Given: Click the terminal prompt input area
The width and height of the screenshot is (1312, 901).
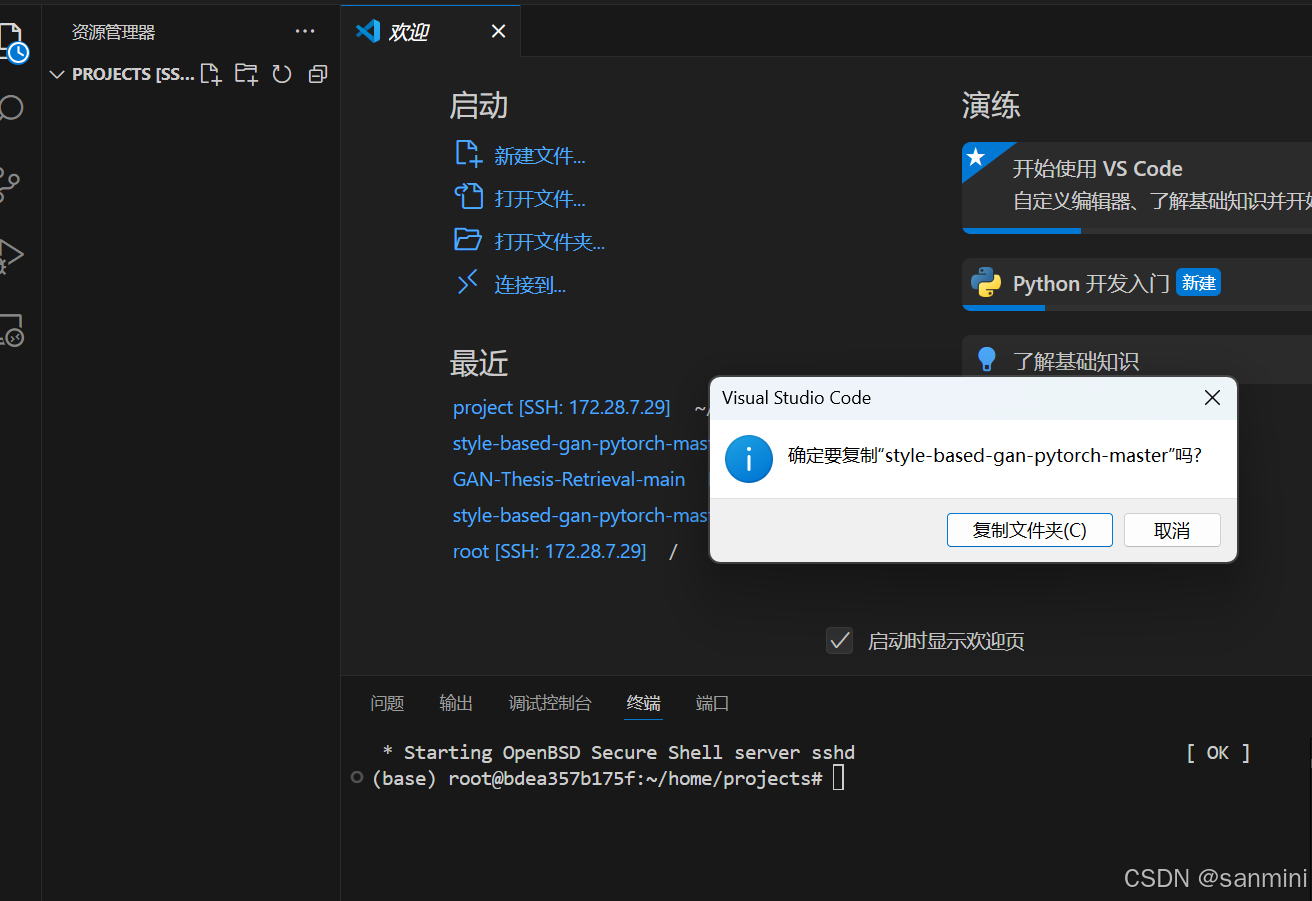Looking at the screenshot, I should pyautogui.click(x=838, y=778).
